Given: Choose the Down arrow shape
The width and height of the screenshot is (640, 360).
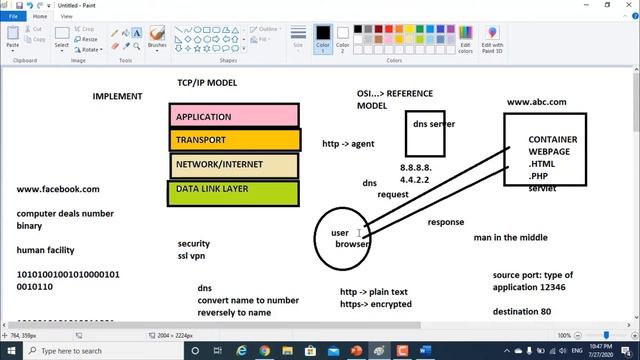Looking at the screenshot, I should pos(178,49).
